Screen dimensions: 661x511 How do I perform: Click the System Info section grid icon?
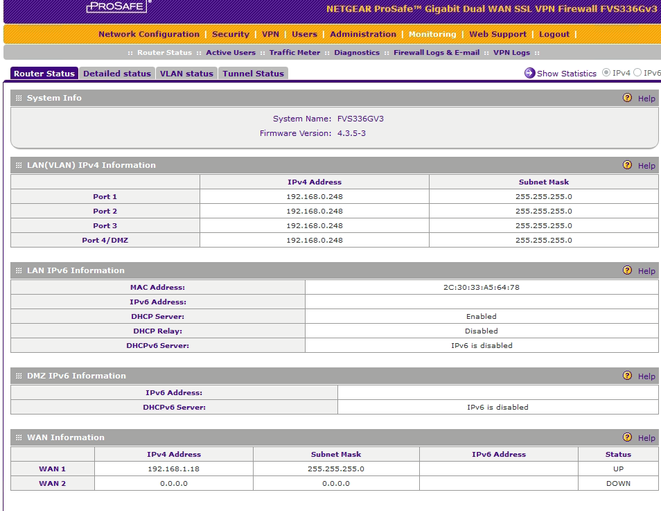pos(19,98)
